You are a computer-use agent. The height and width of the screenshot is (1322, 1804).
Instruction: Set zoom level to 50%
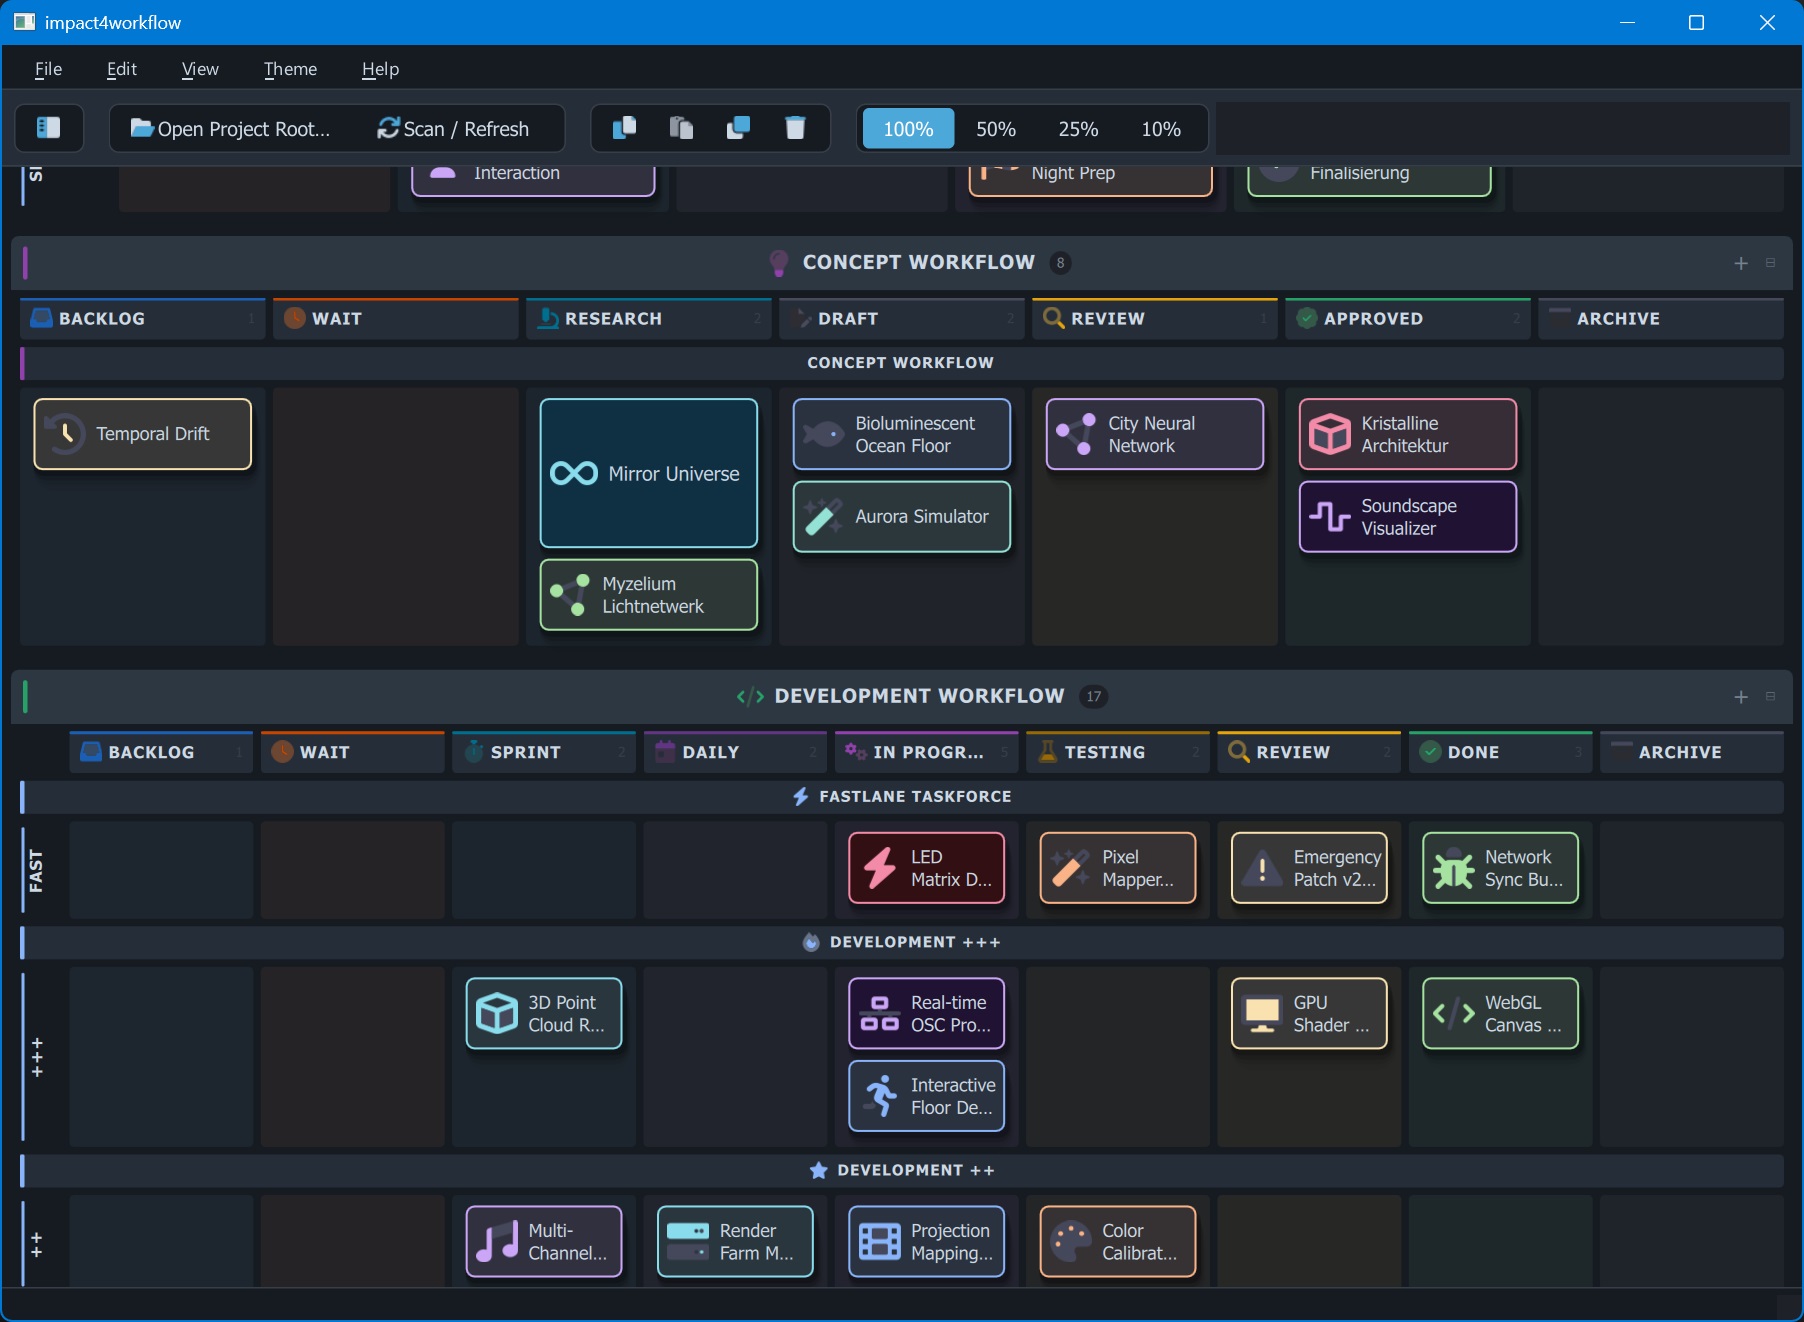[x=995, y=129]
